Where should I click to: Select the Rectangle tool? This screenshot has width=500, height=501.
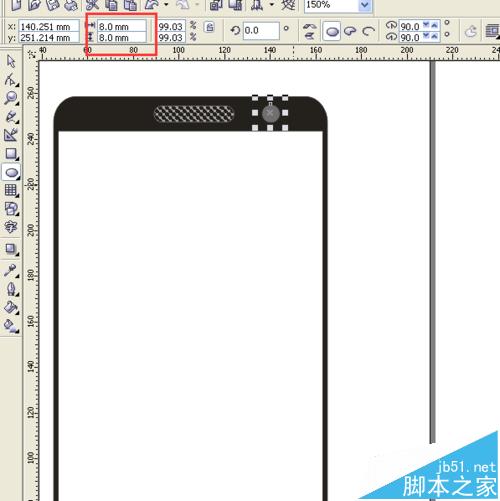[11, 154]
